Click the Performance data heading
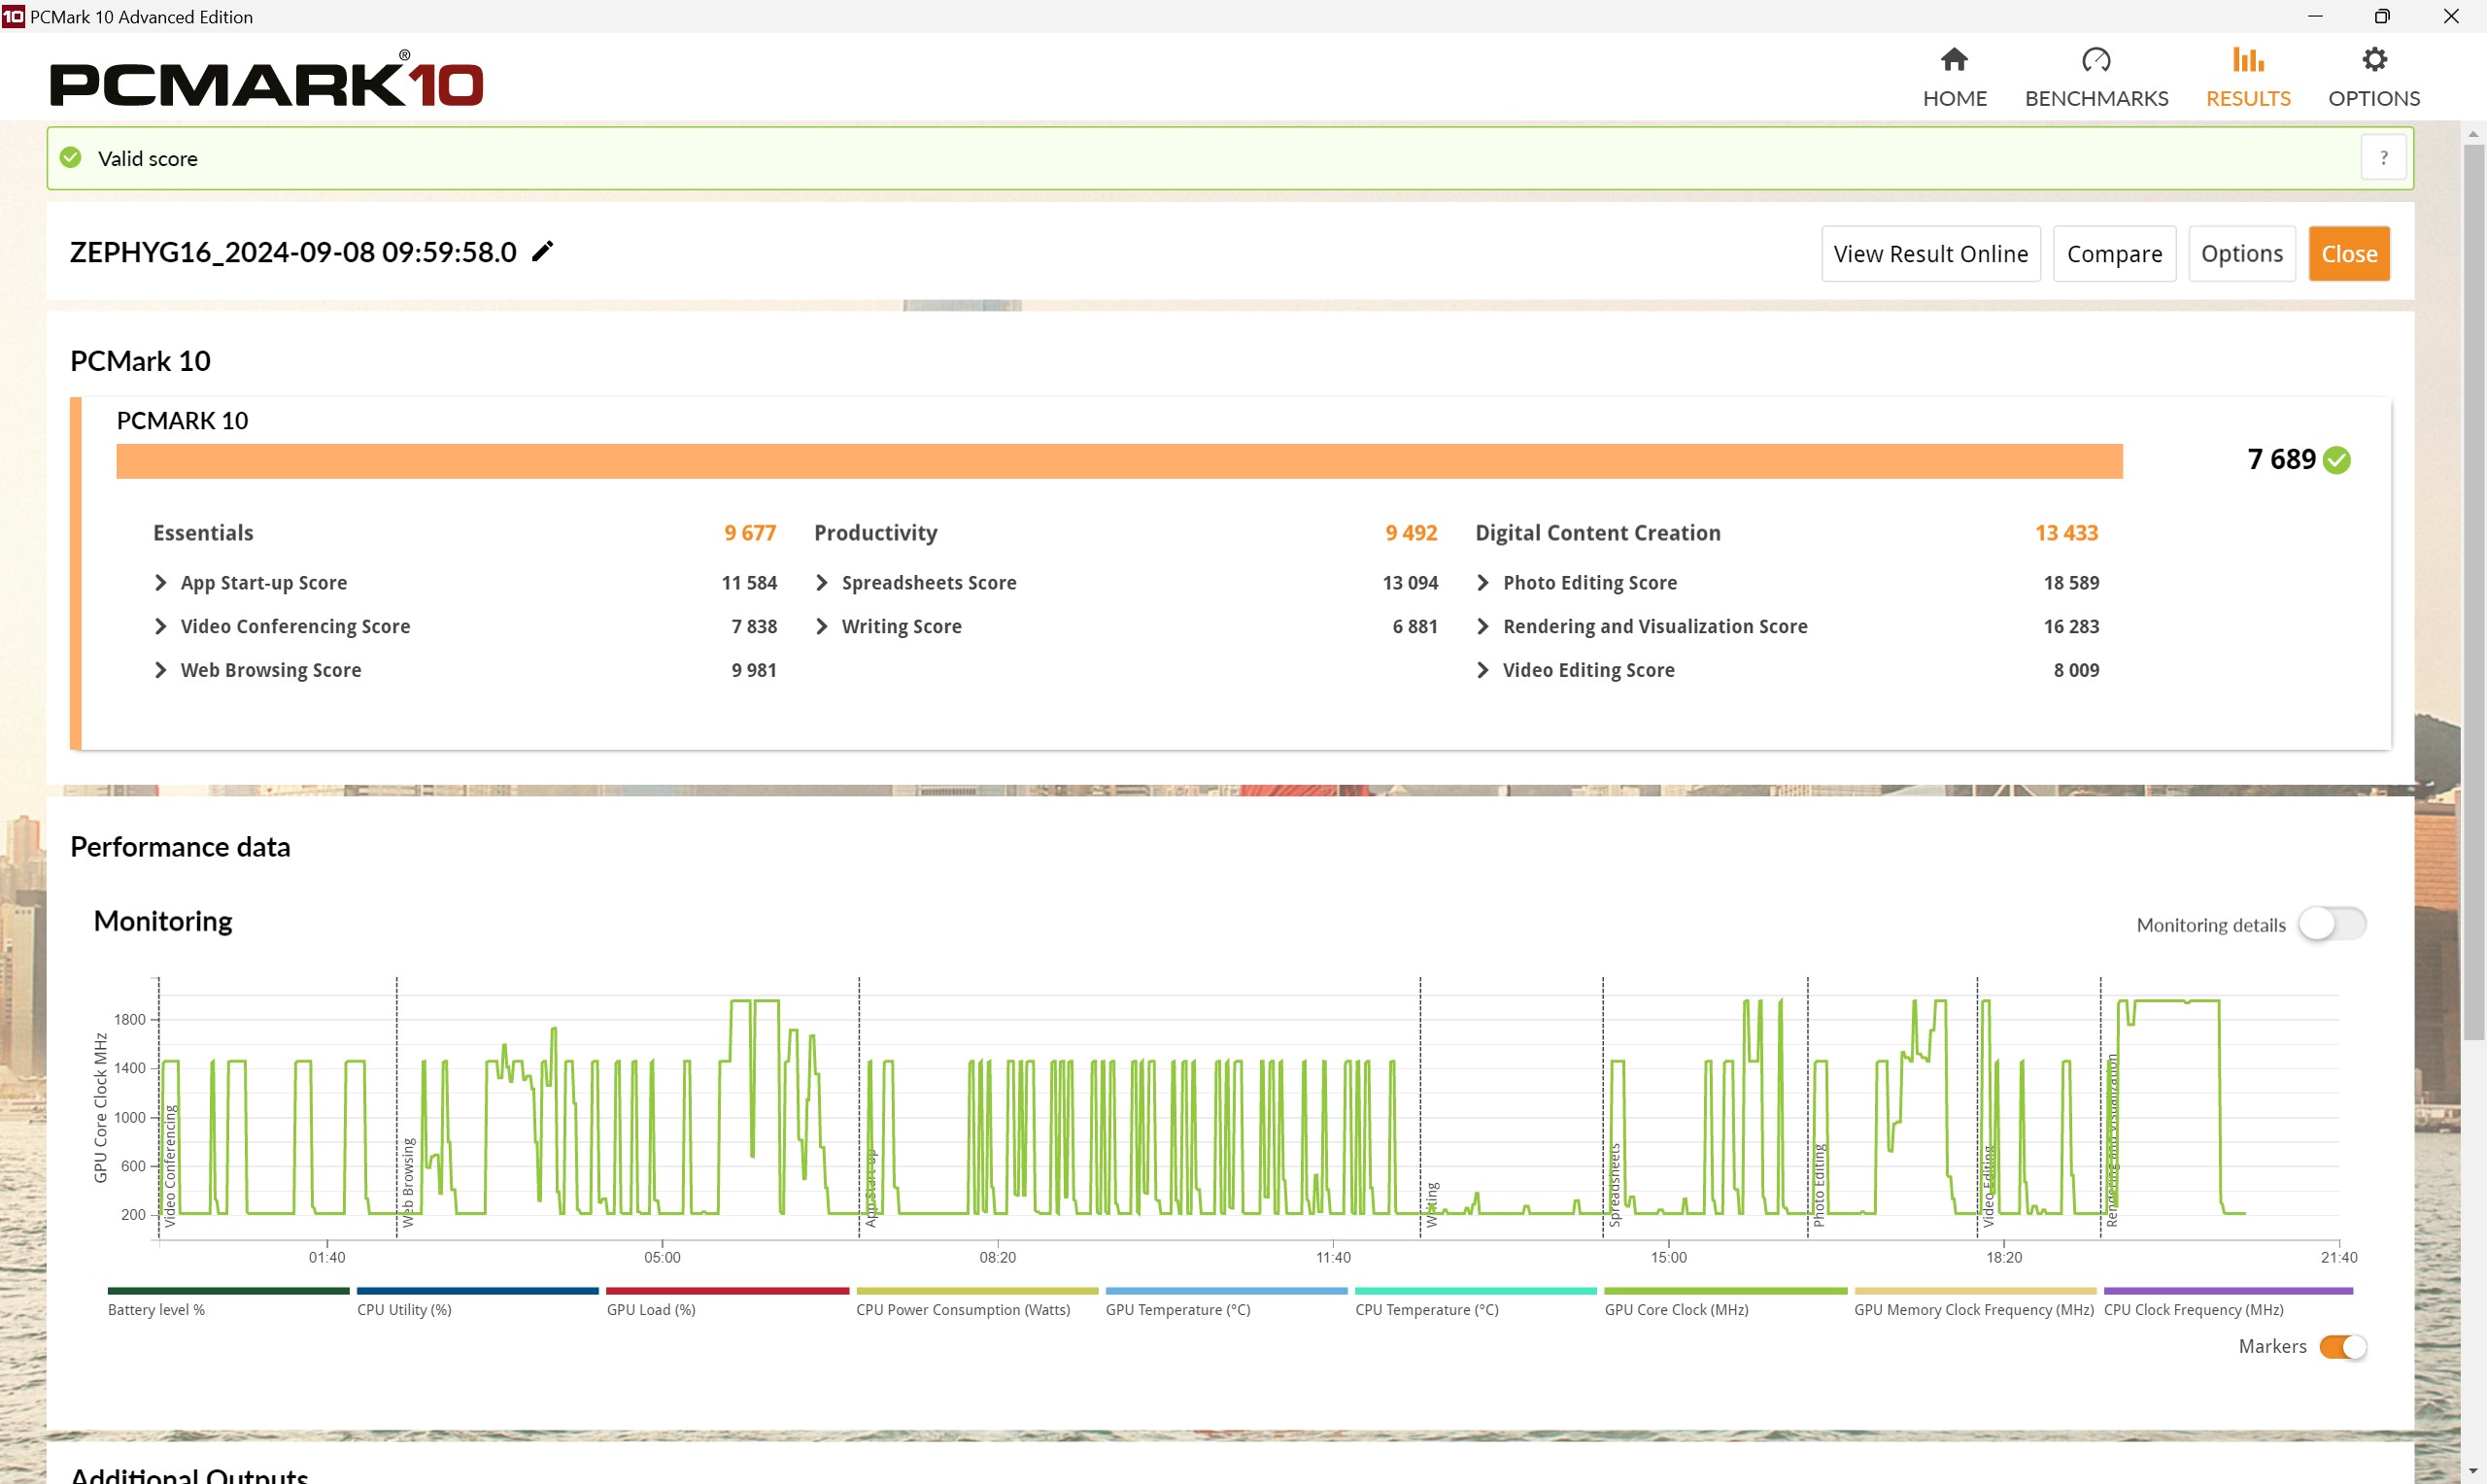This screenshot has height=1484, width=2487. click(x=180, y=847)
